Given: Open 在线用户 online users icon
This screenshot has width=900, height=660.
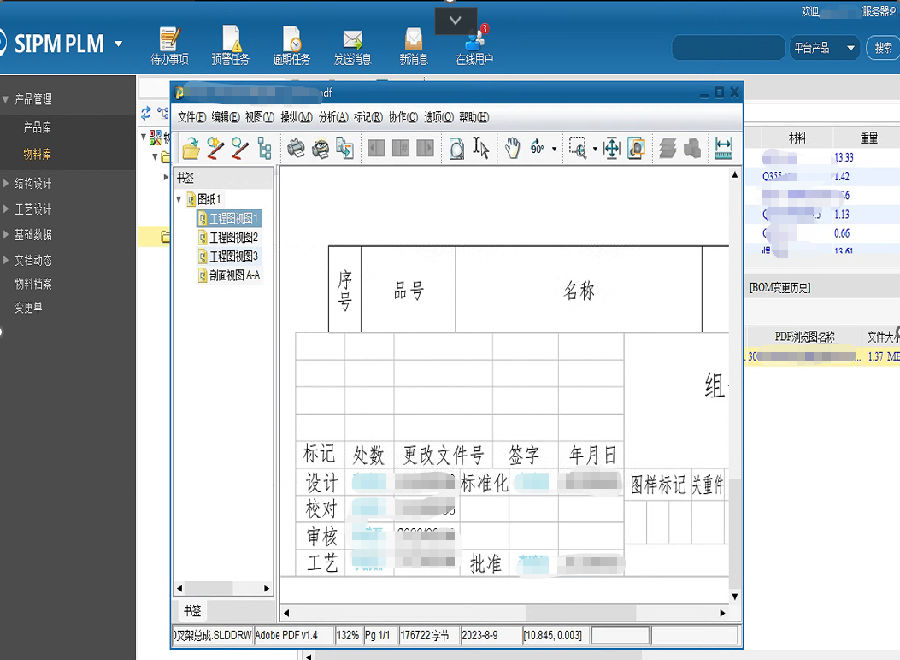Looking at the screenshot, I should (474, 46).
